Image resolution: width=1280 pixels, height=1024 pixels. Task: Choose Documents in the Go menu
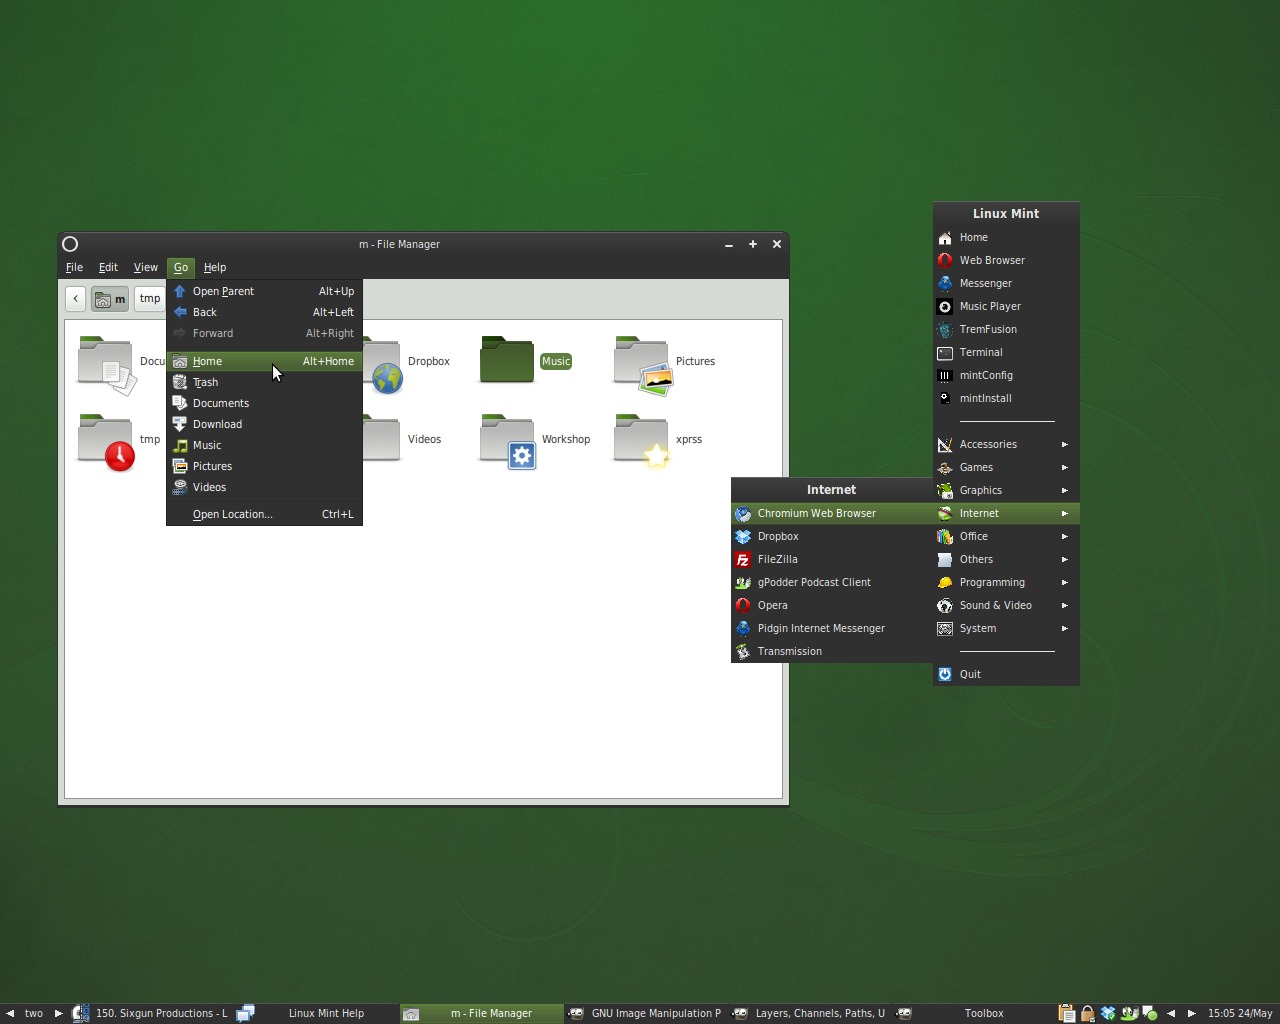264,403
